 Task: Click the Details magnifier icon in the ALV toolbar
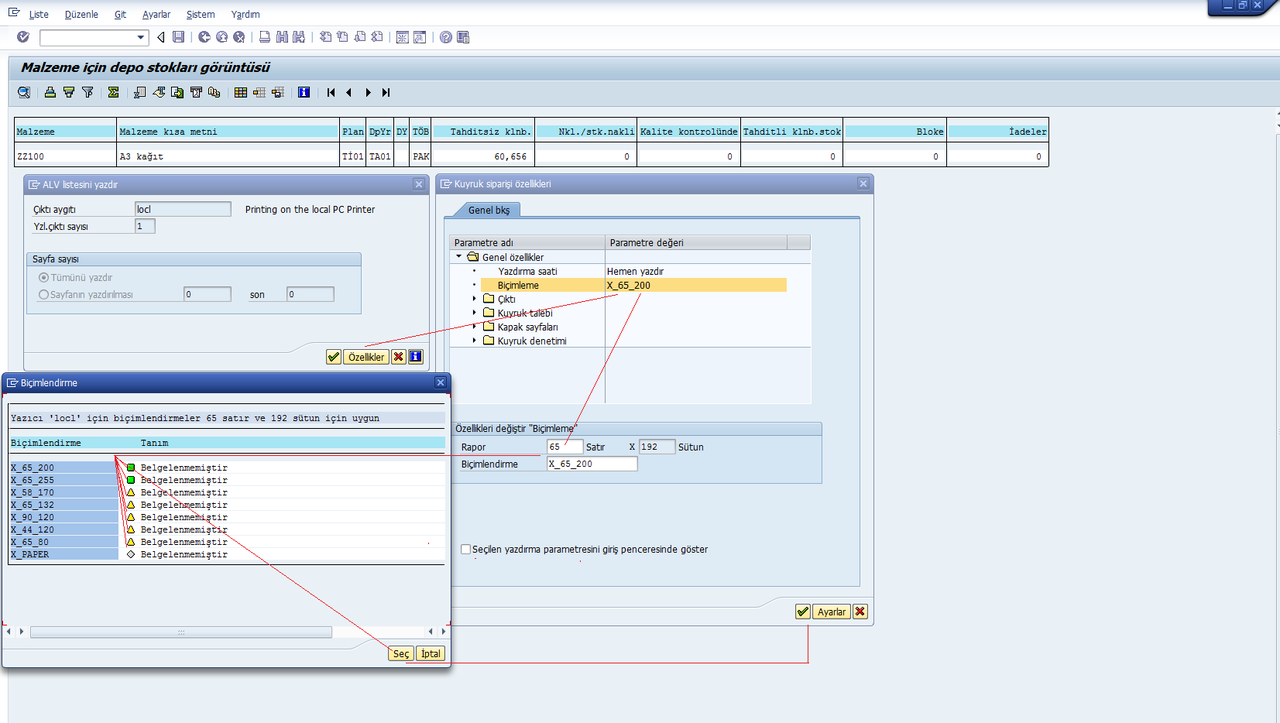click(23, 92)
